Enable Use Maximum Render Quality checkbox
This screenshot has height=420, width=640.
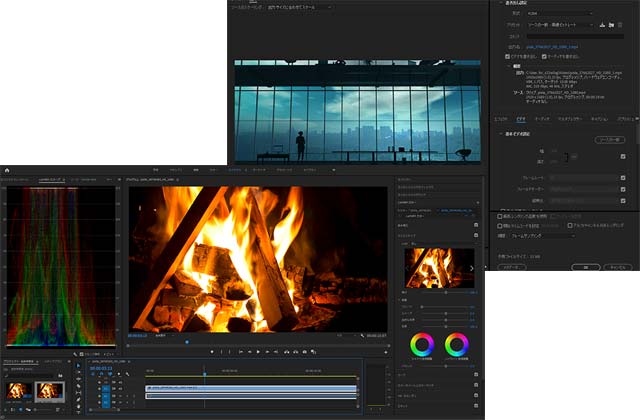coord(500,216)
